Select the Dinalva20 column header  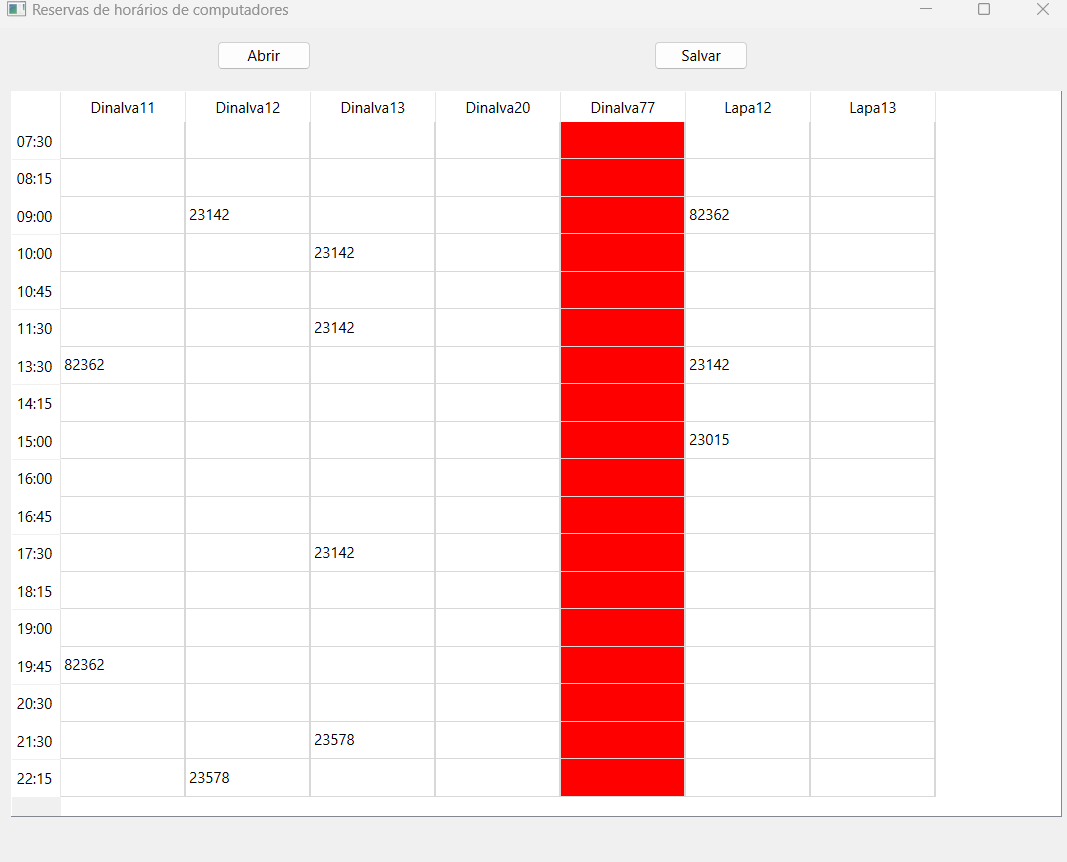tap(497, 107)
